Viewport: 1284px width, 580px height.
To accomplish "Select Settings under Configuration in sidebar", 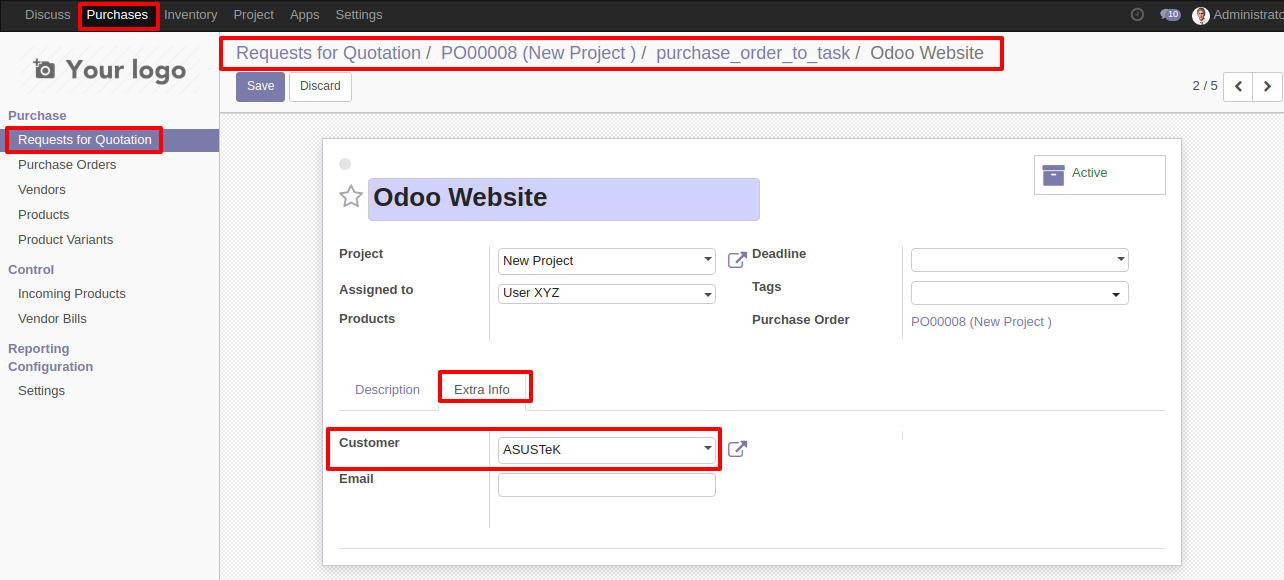I will click(41, 391).
